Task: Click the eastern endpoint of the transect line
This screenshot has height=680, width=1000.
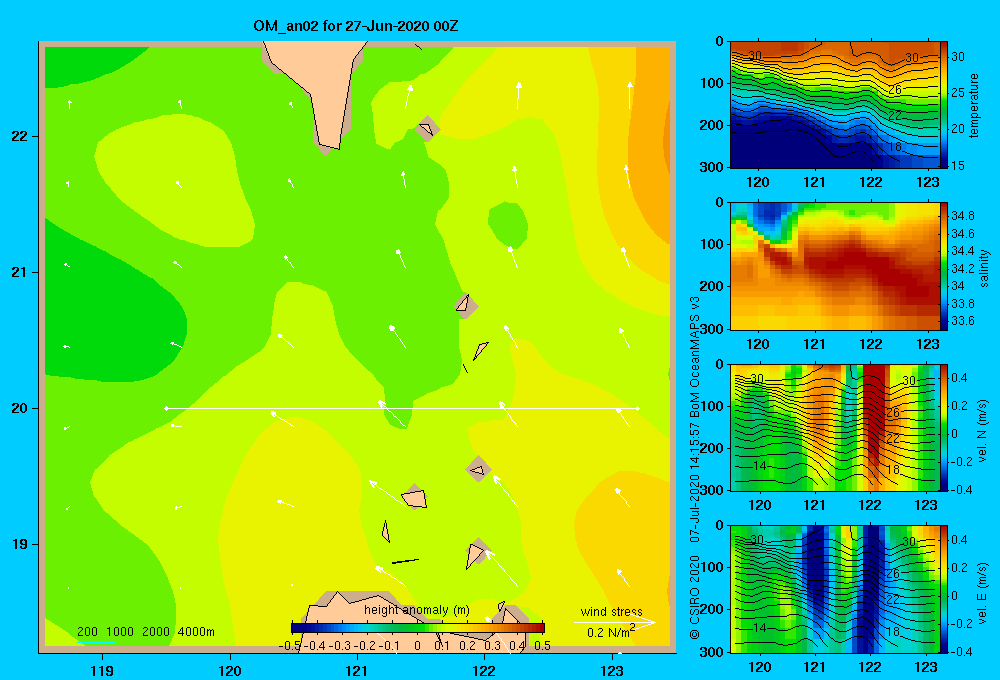Action: pyautogui.click(x=637, y=408)
